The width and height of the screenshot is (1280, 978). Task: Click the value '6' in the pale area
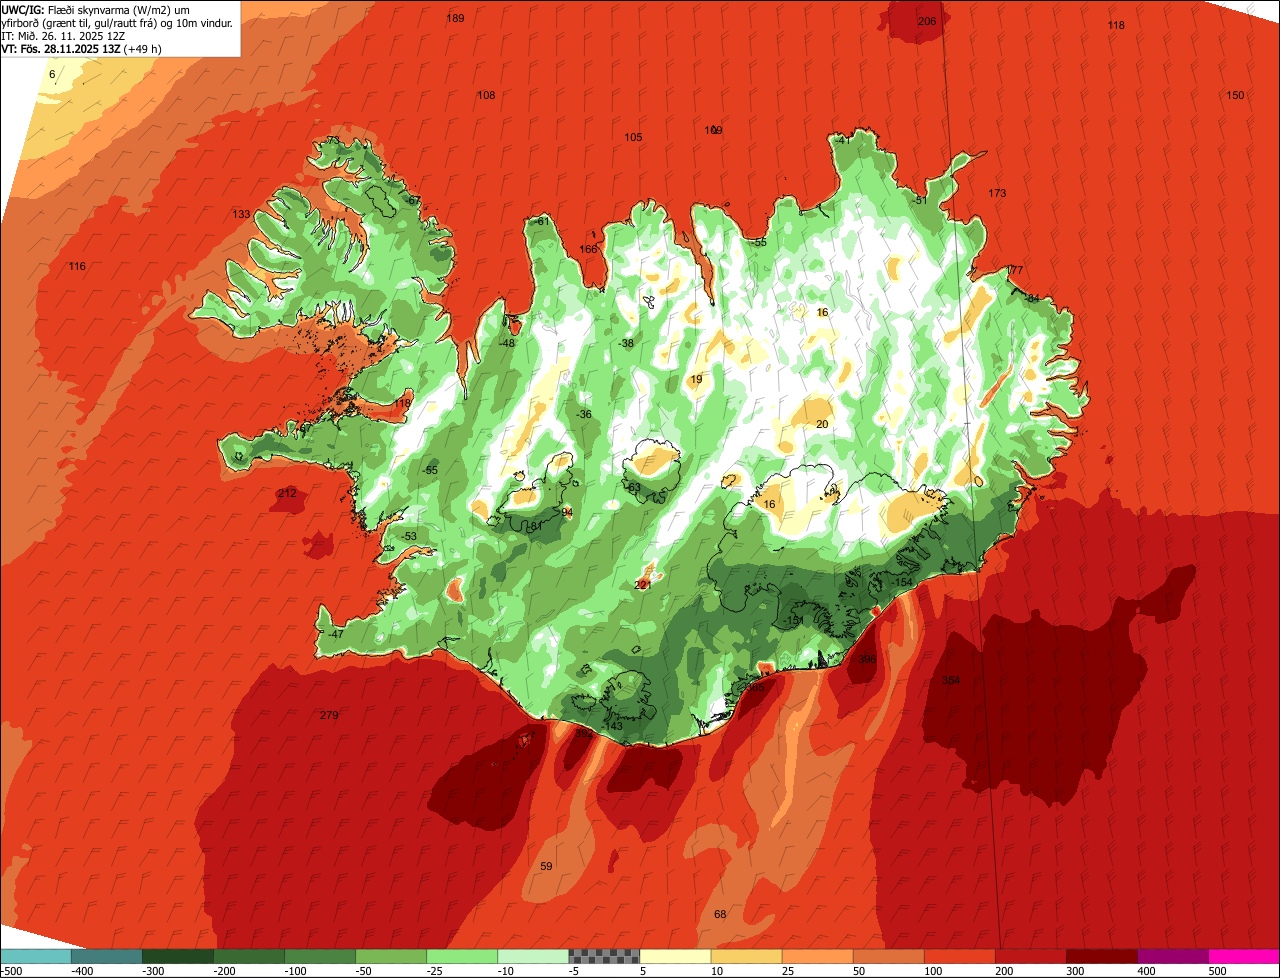click(x=52, y=74)
